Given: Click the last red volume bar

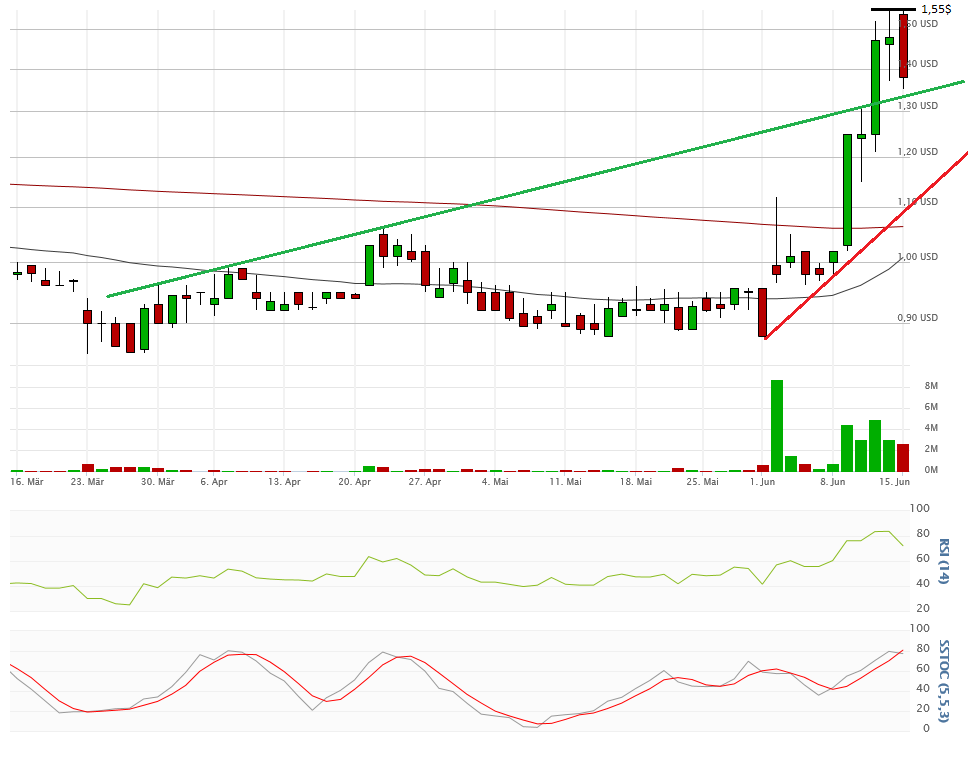Looking at the screenshot, I should coord(903,457).
